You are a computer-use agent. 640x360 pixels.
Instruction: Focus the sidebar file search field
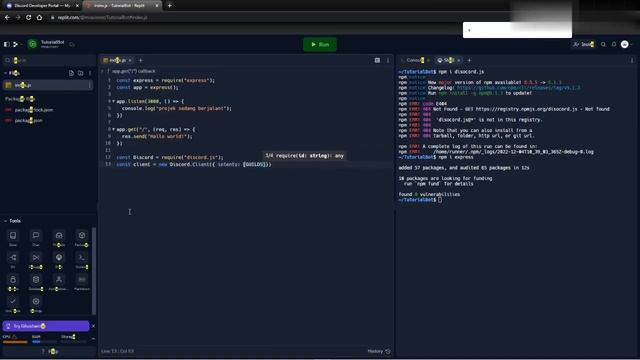tap(48, 60)
